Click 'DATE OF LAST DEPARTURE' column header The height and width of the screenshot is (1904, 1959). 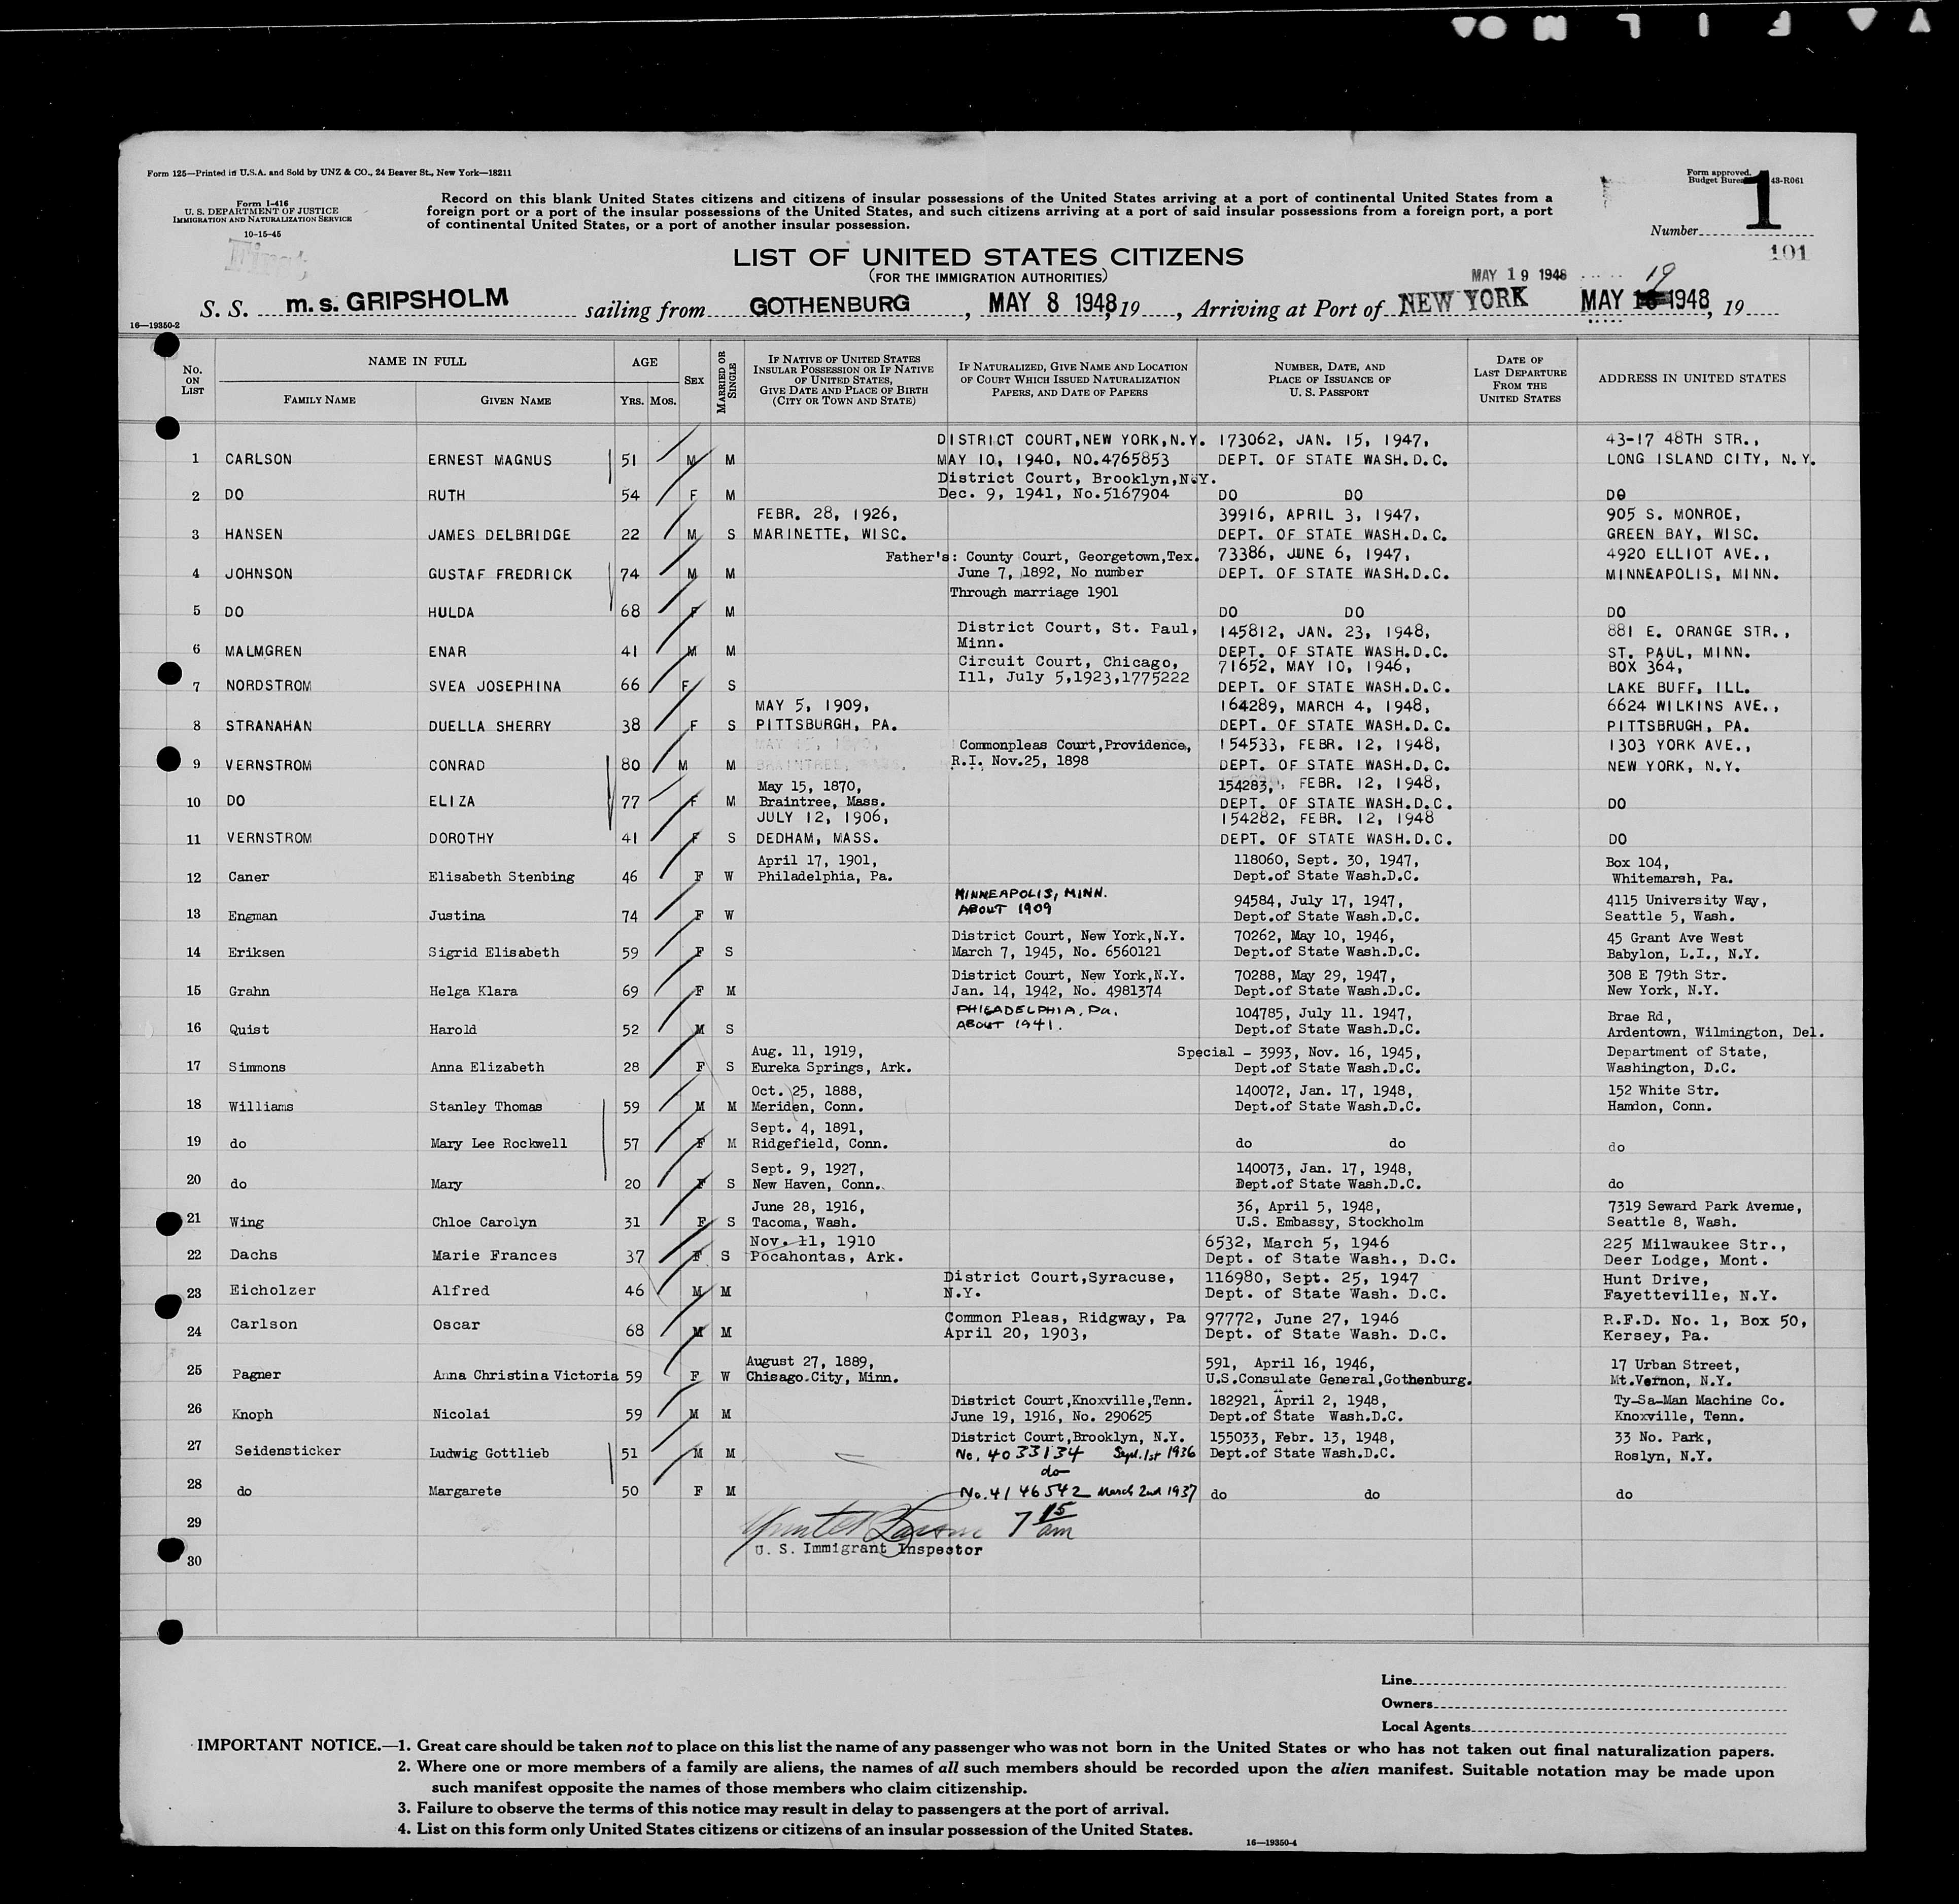click(x=1520, y=379)
